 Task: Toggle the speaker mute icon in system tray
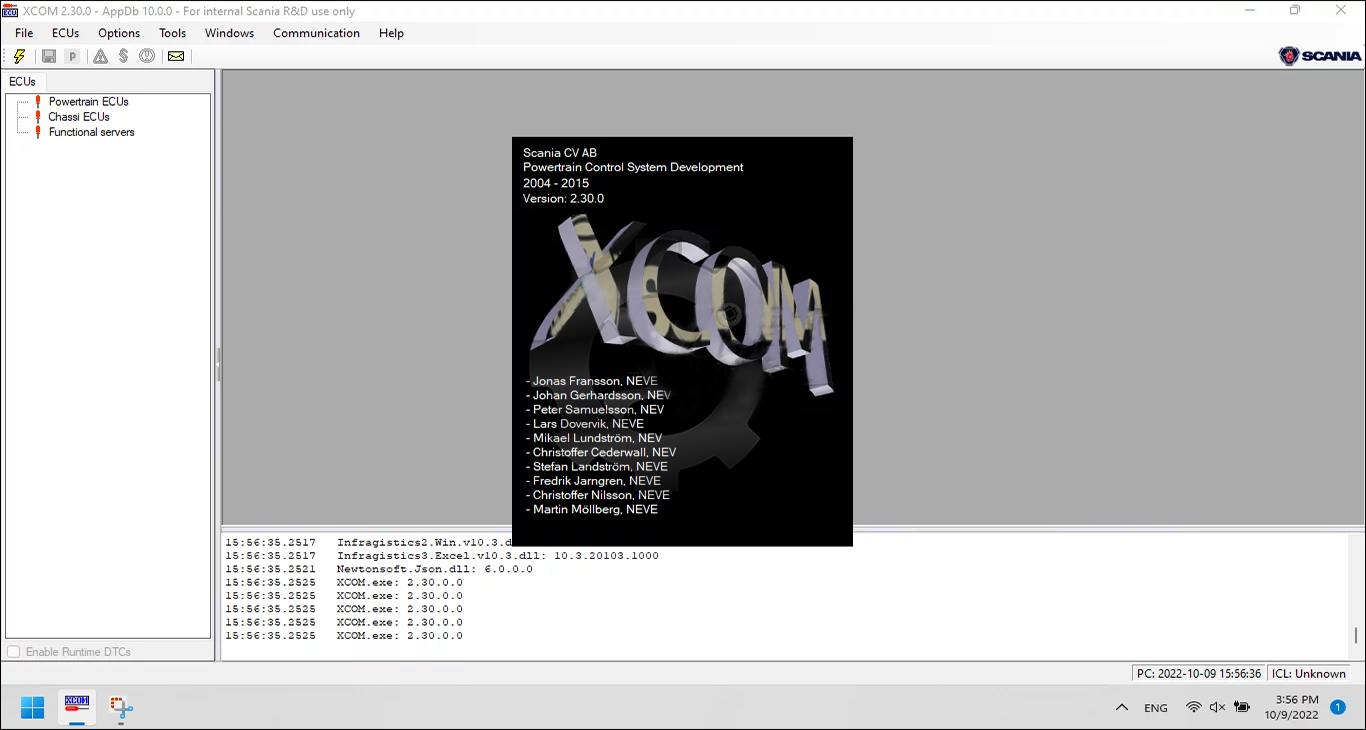1216,707
